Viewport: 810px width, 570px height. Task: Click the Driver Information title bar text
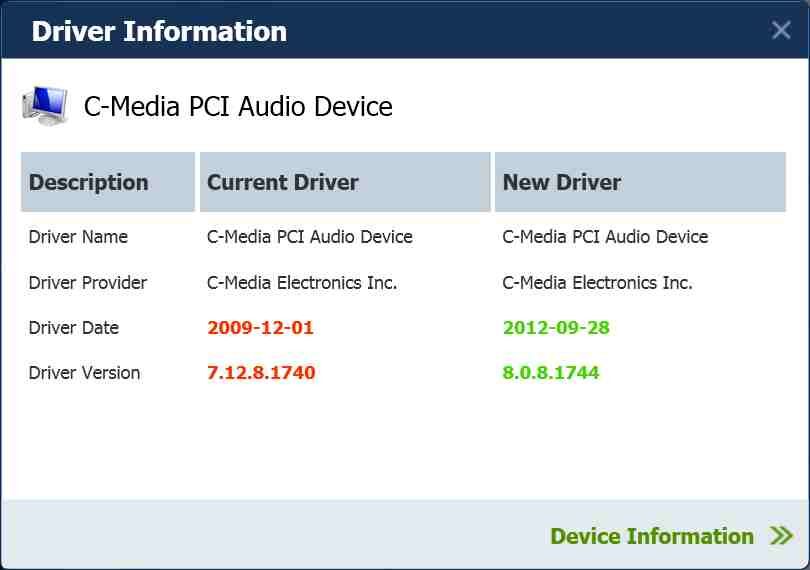(159, 31)
